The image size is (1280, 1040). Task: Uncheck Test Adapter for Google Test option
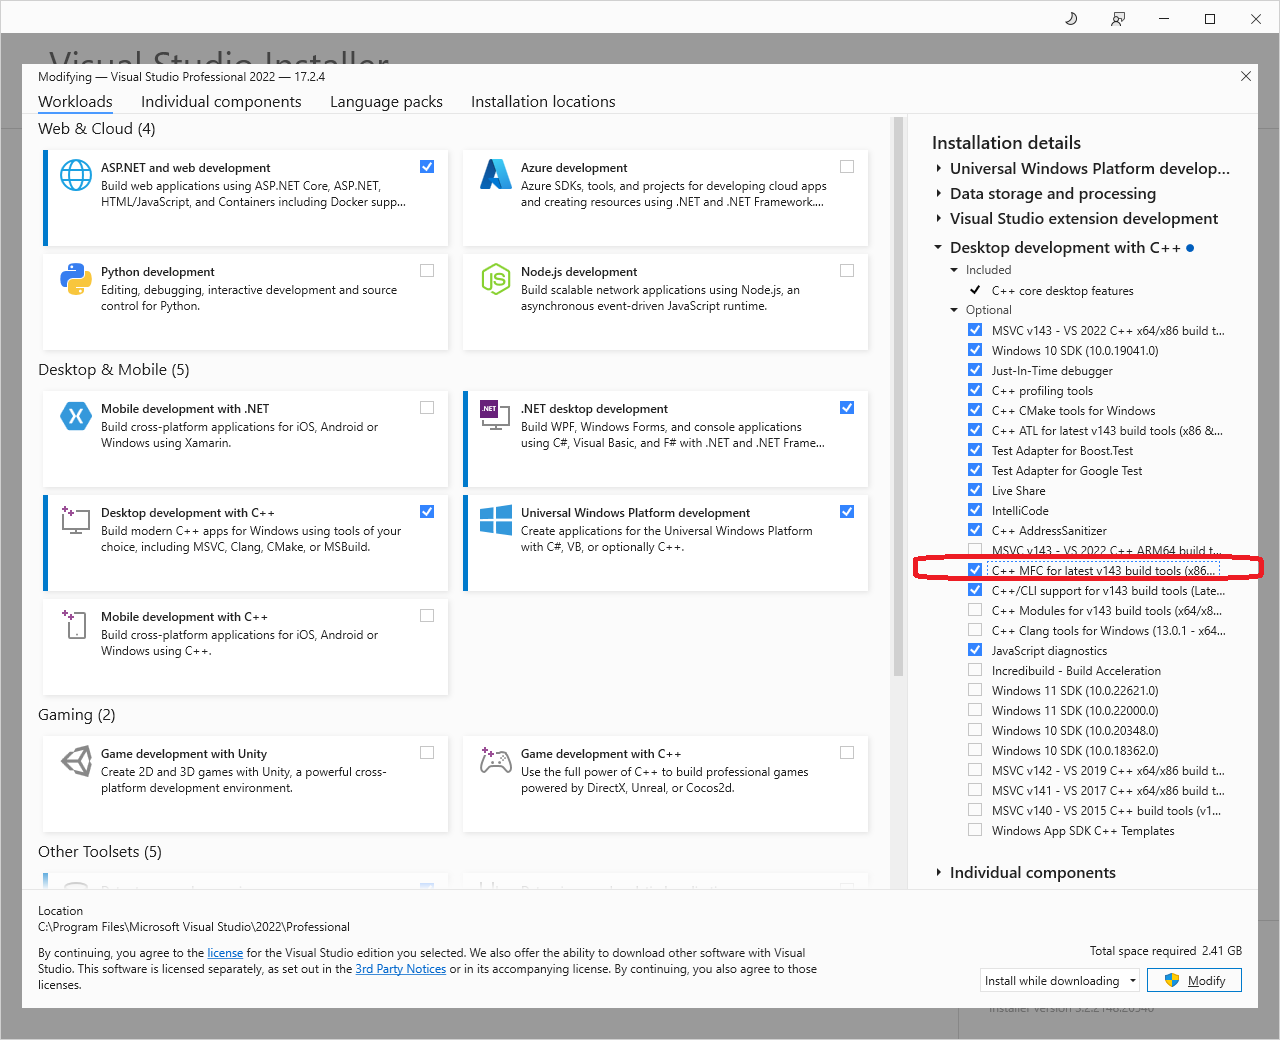(975, 470)
